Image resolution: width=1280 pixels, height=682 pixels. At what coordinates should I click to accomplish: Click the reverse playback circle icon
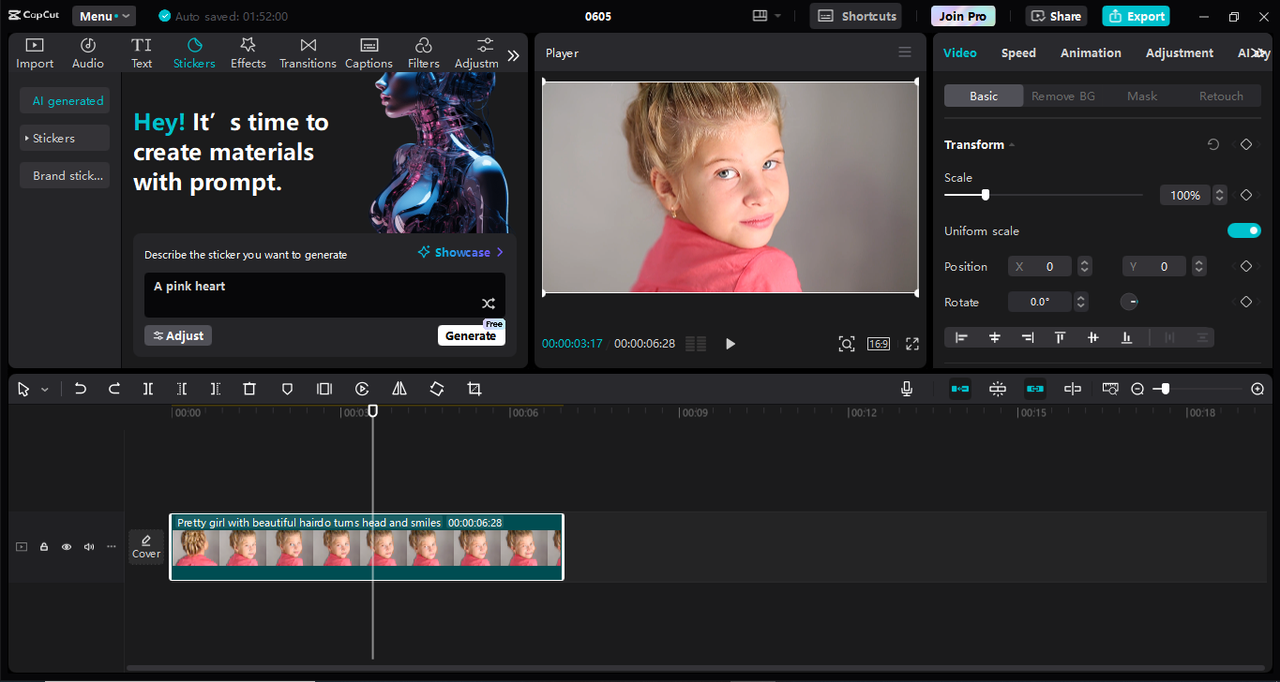click(362, 389)
